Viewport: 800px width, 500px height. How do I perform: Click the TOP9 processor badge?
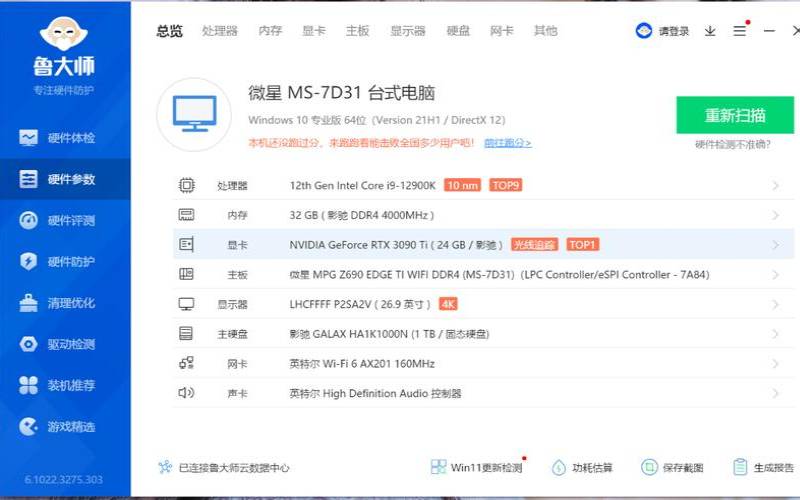point(506,185)
